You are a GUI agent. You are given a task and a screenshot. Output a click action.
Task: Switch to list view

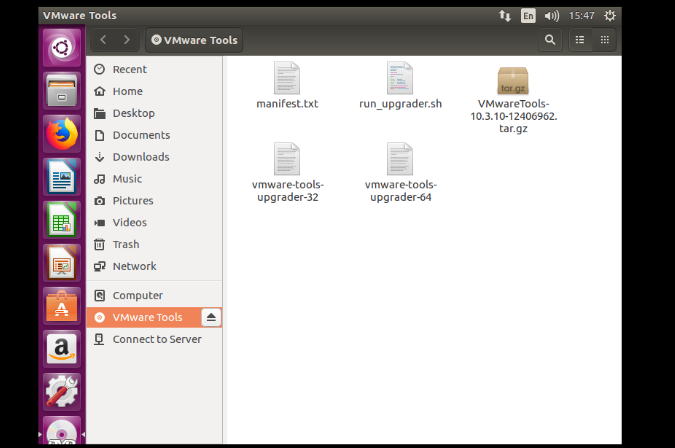pyautogui.click(x=580, y=40)
